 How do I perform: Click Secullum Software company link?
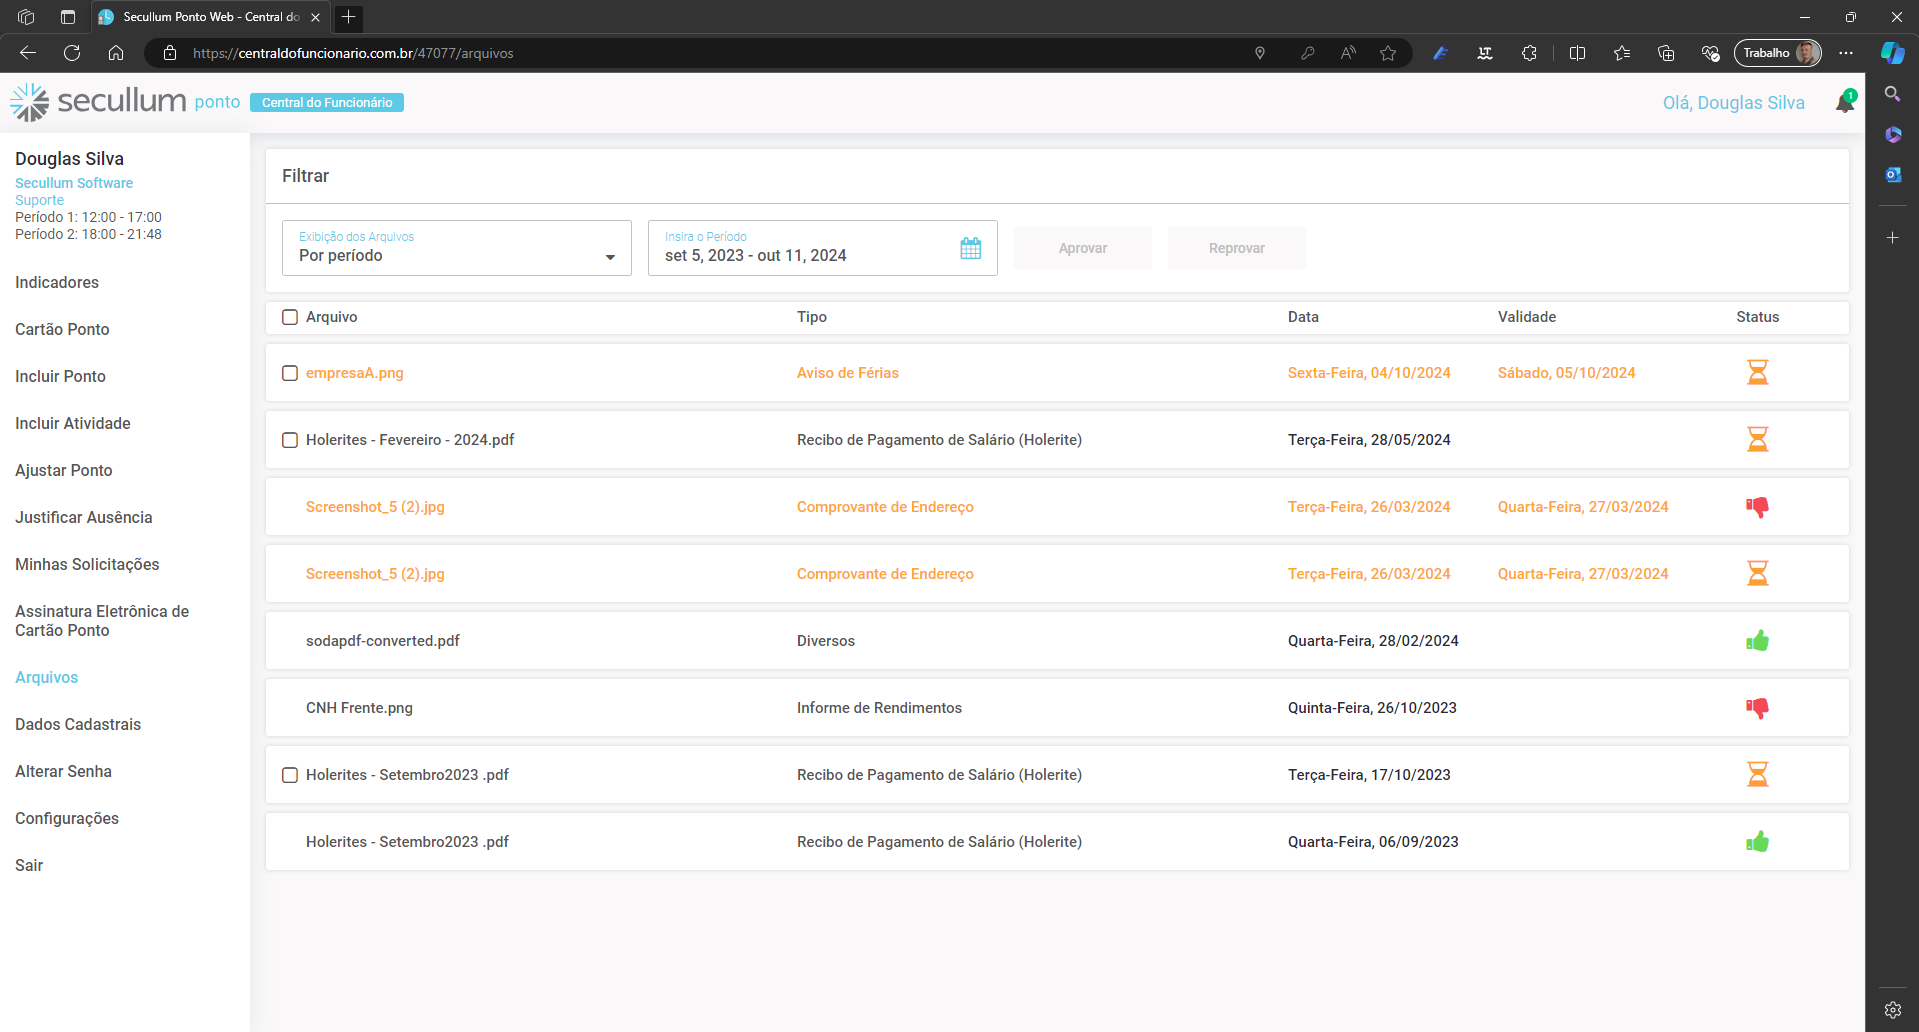[x=74, y=183]
